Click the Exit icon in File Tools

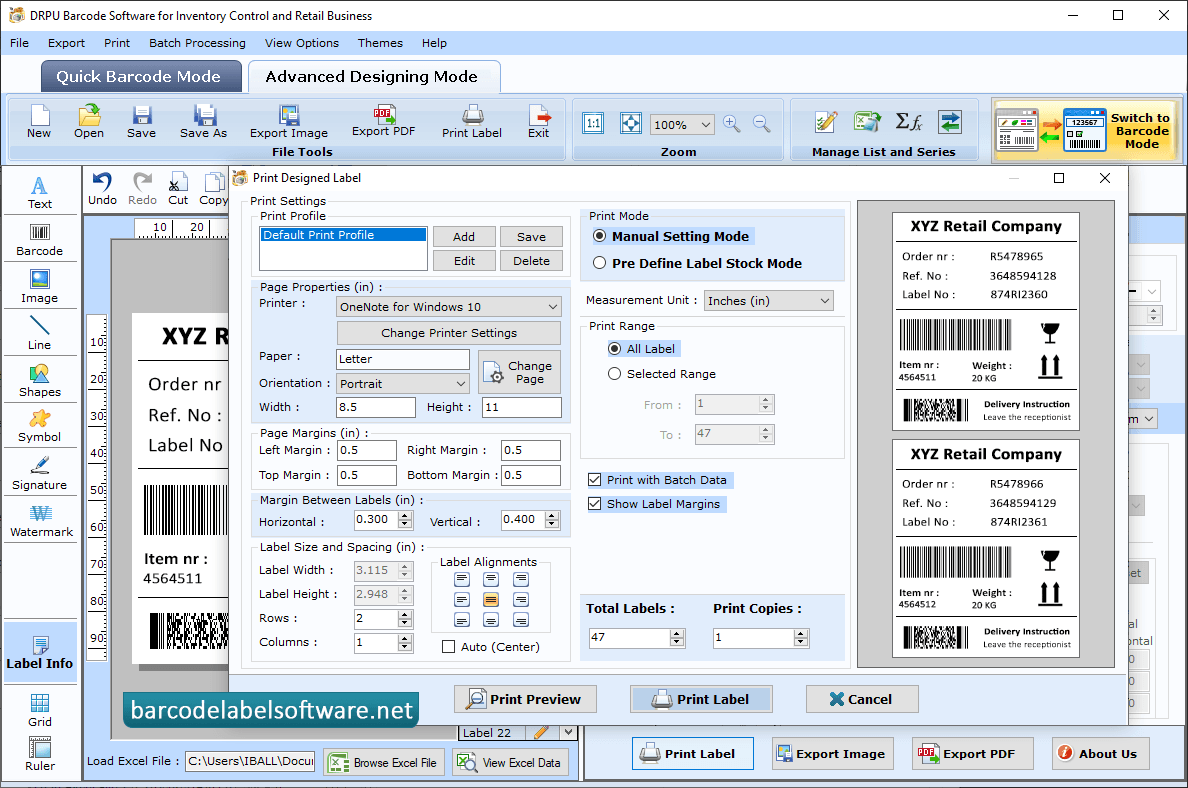pos(539,122)
